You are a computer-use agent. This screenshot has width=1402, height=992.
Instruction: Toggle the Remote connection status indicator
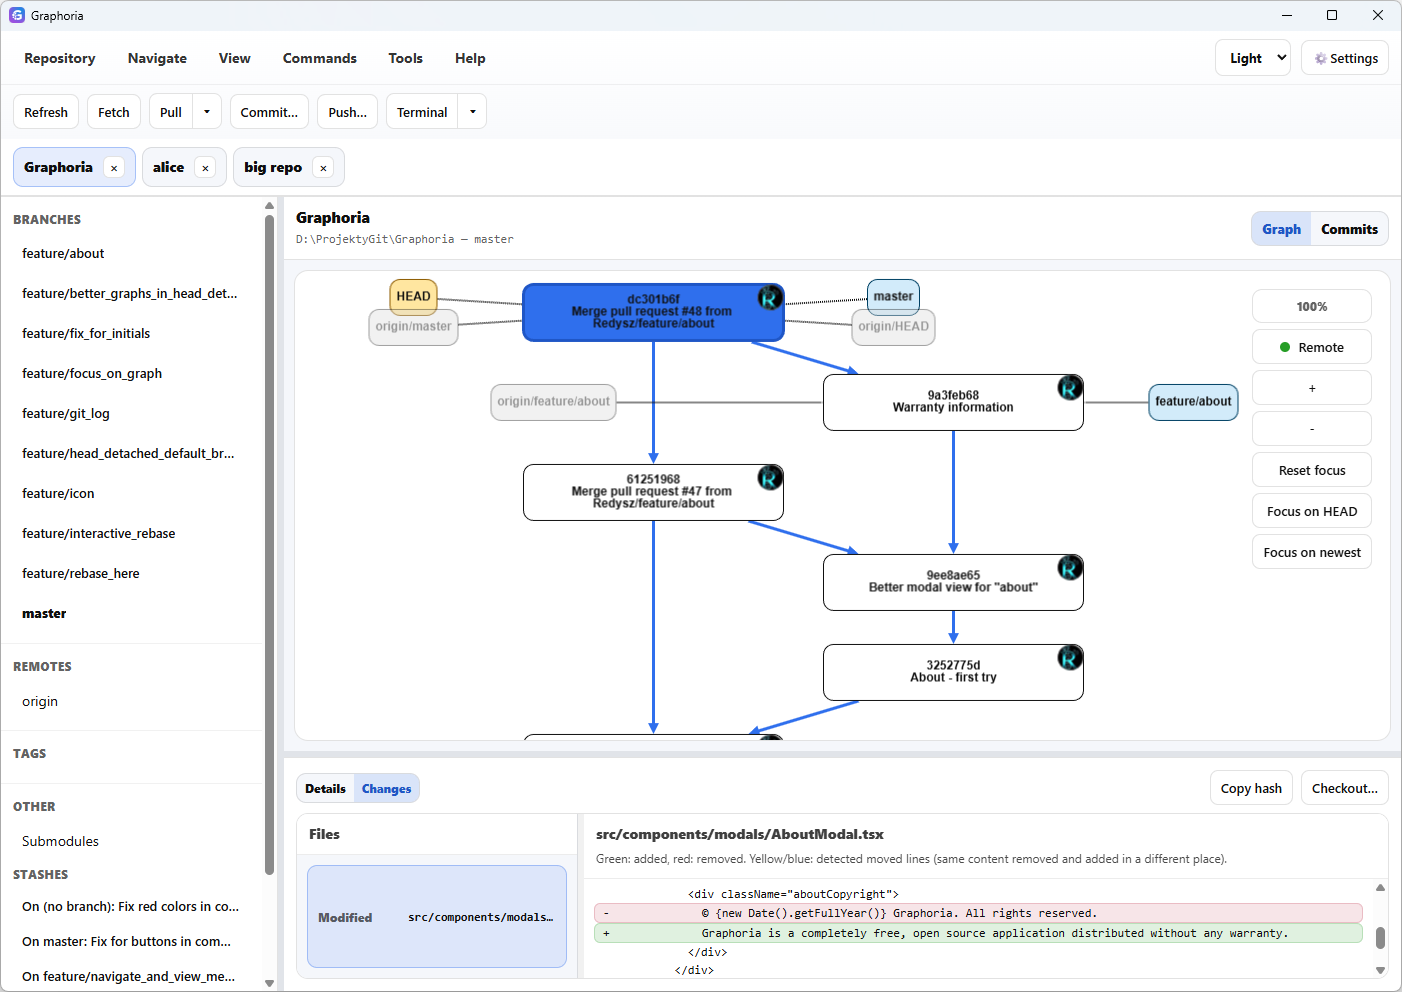pos(1311,346)
